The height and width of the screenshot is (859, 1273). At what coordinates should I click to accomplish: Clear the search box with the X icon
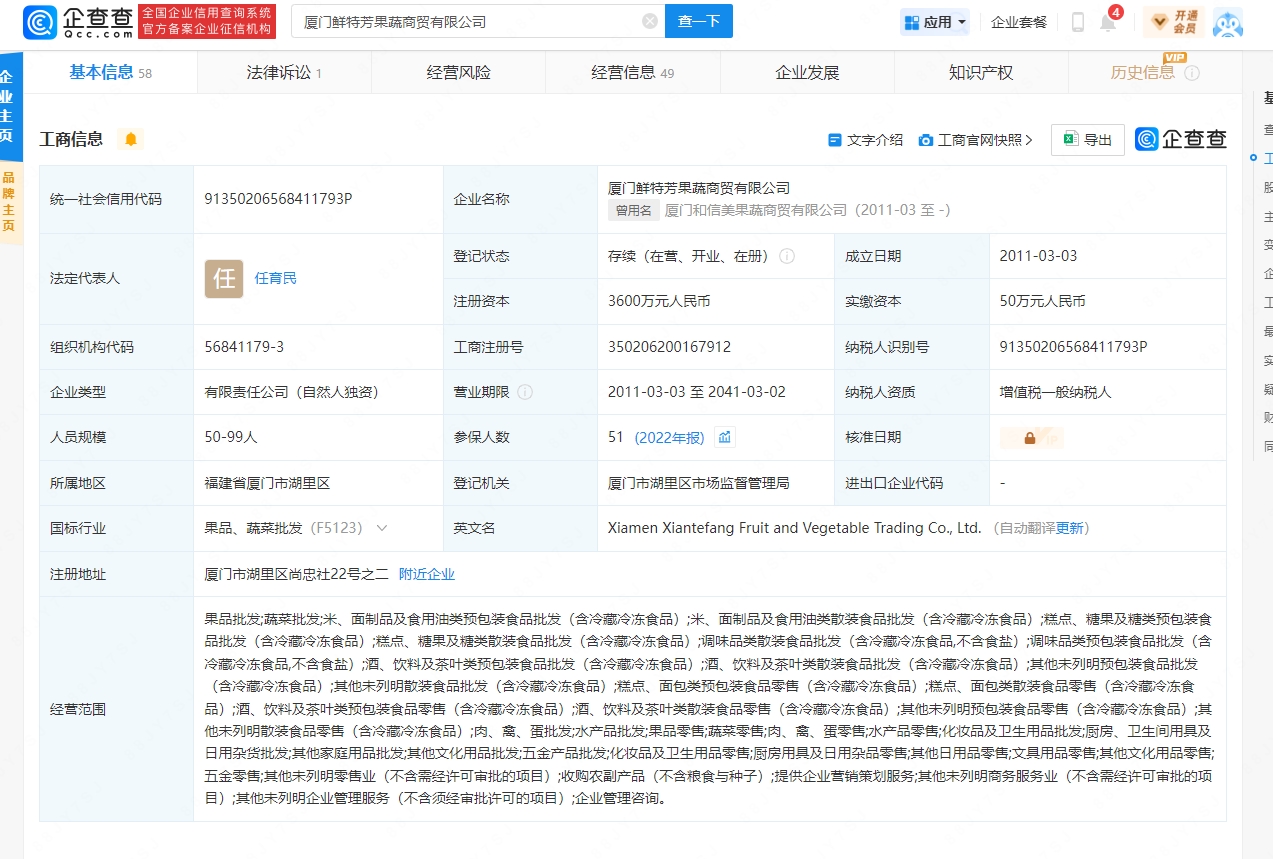pos(650,21)
